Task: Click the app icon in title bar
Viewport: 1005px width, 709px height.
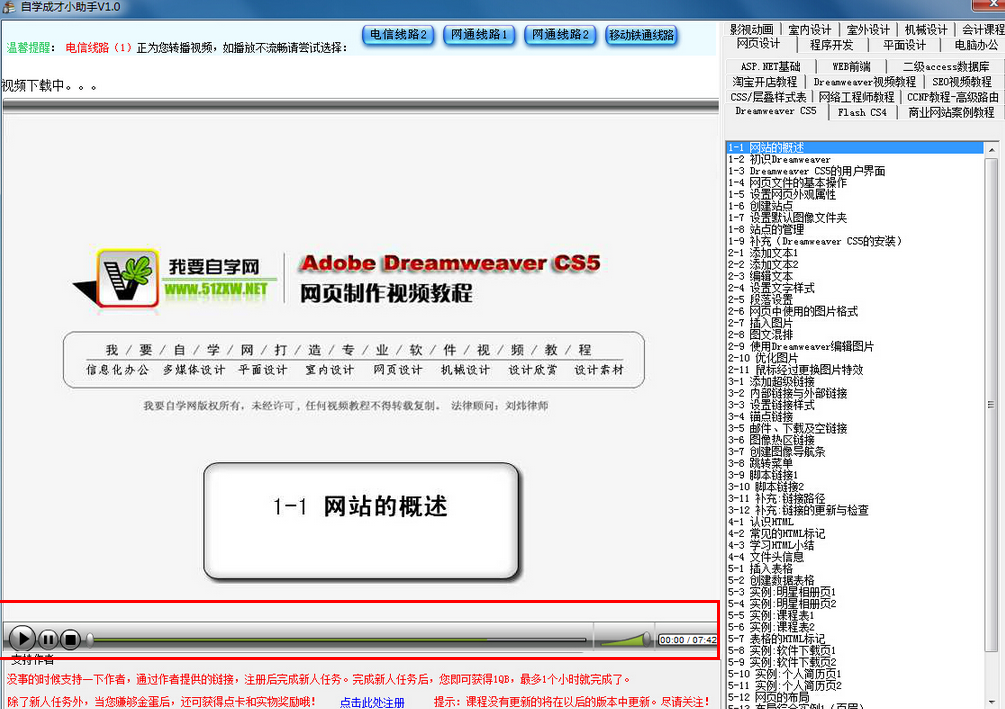Action: coord(8,7)
